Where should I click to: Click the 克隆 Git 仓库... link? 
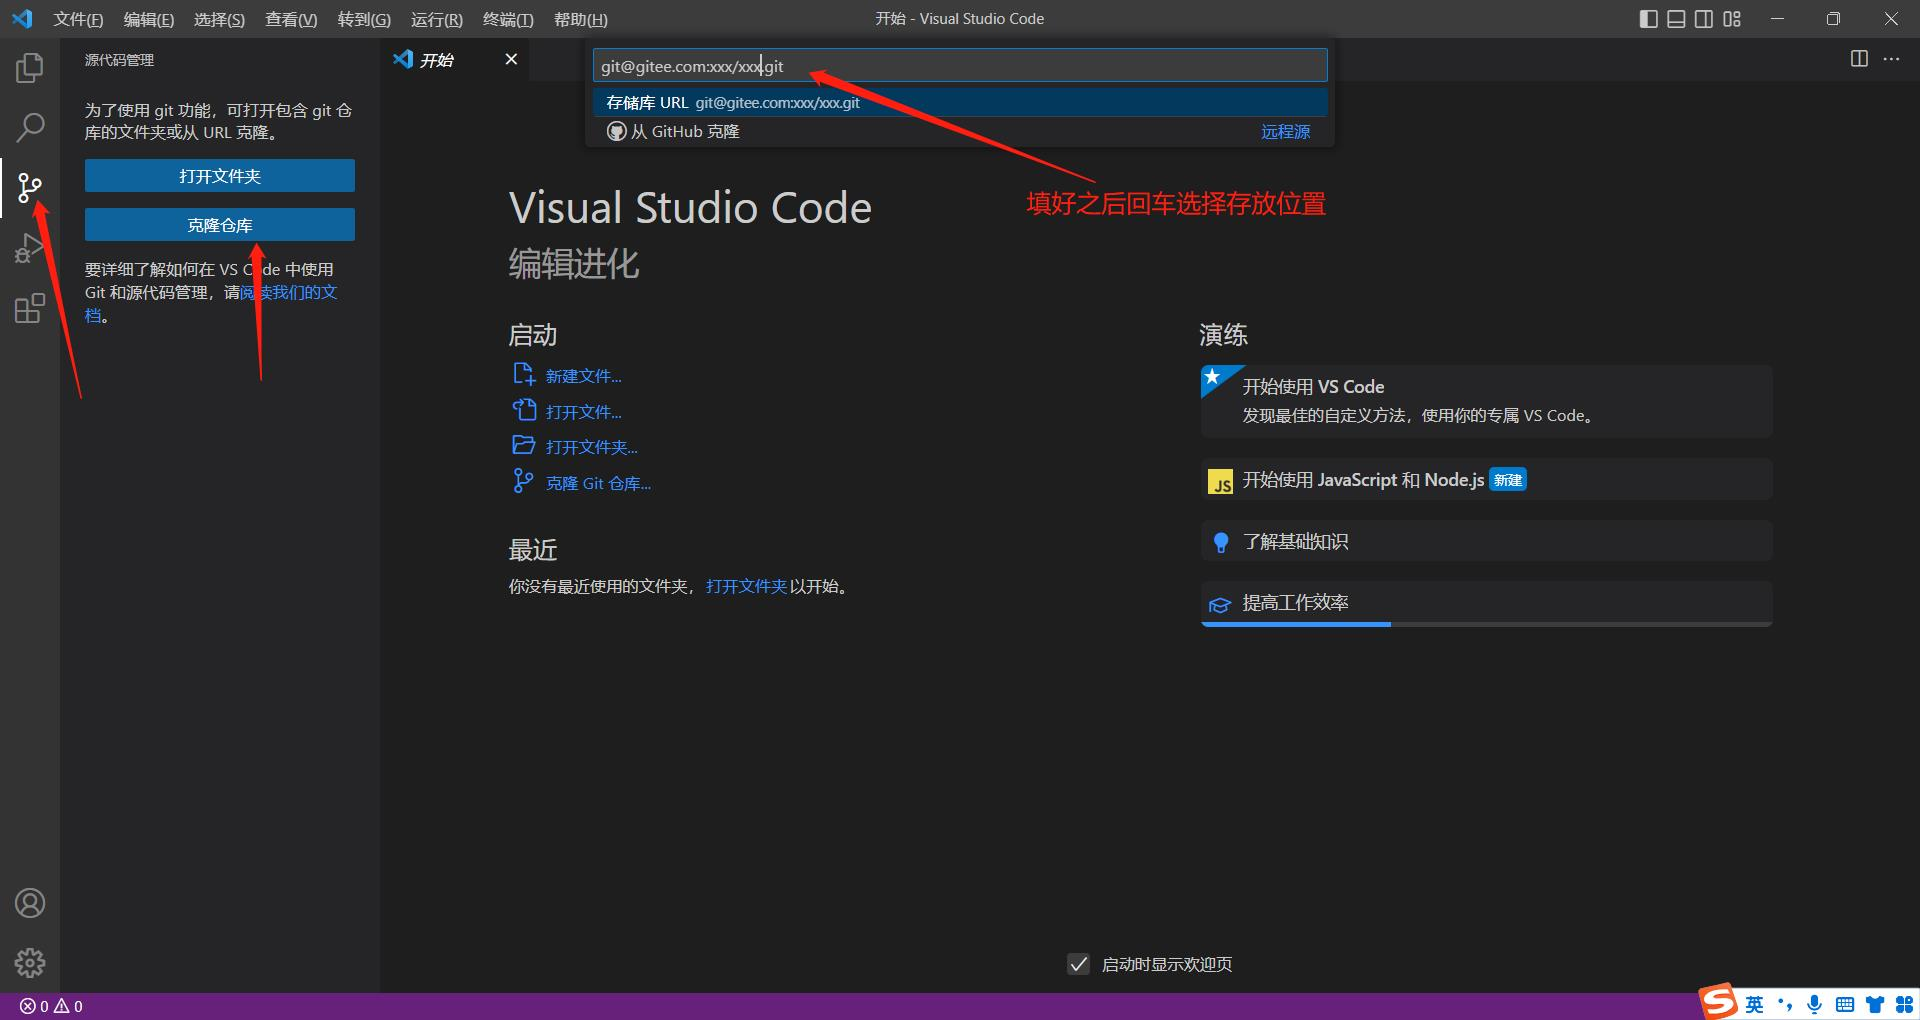click(x=597, y=483)
